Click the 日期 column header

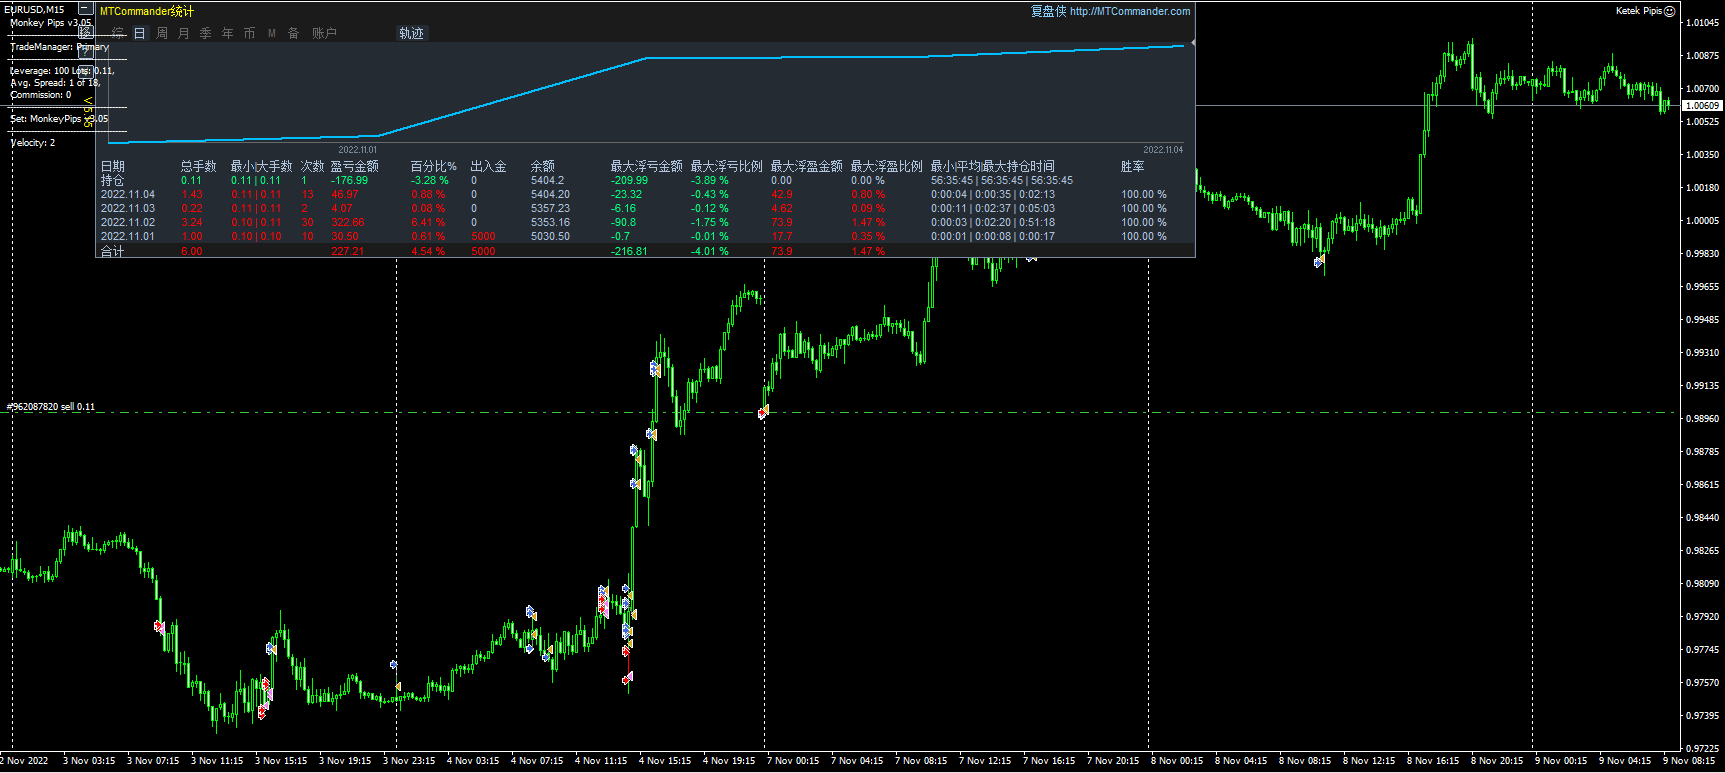point(113,166)
